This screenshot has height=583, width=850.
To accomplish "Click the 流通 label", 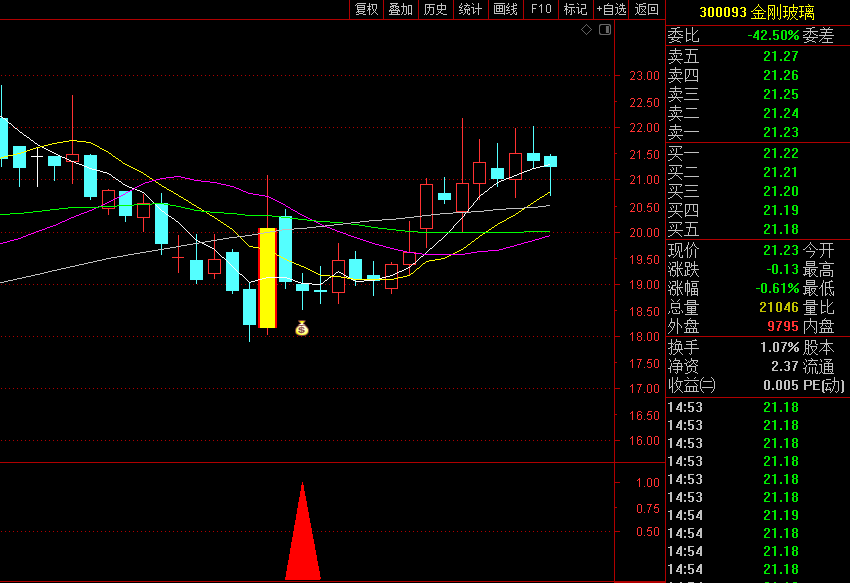I will [818, 367].
